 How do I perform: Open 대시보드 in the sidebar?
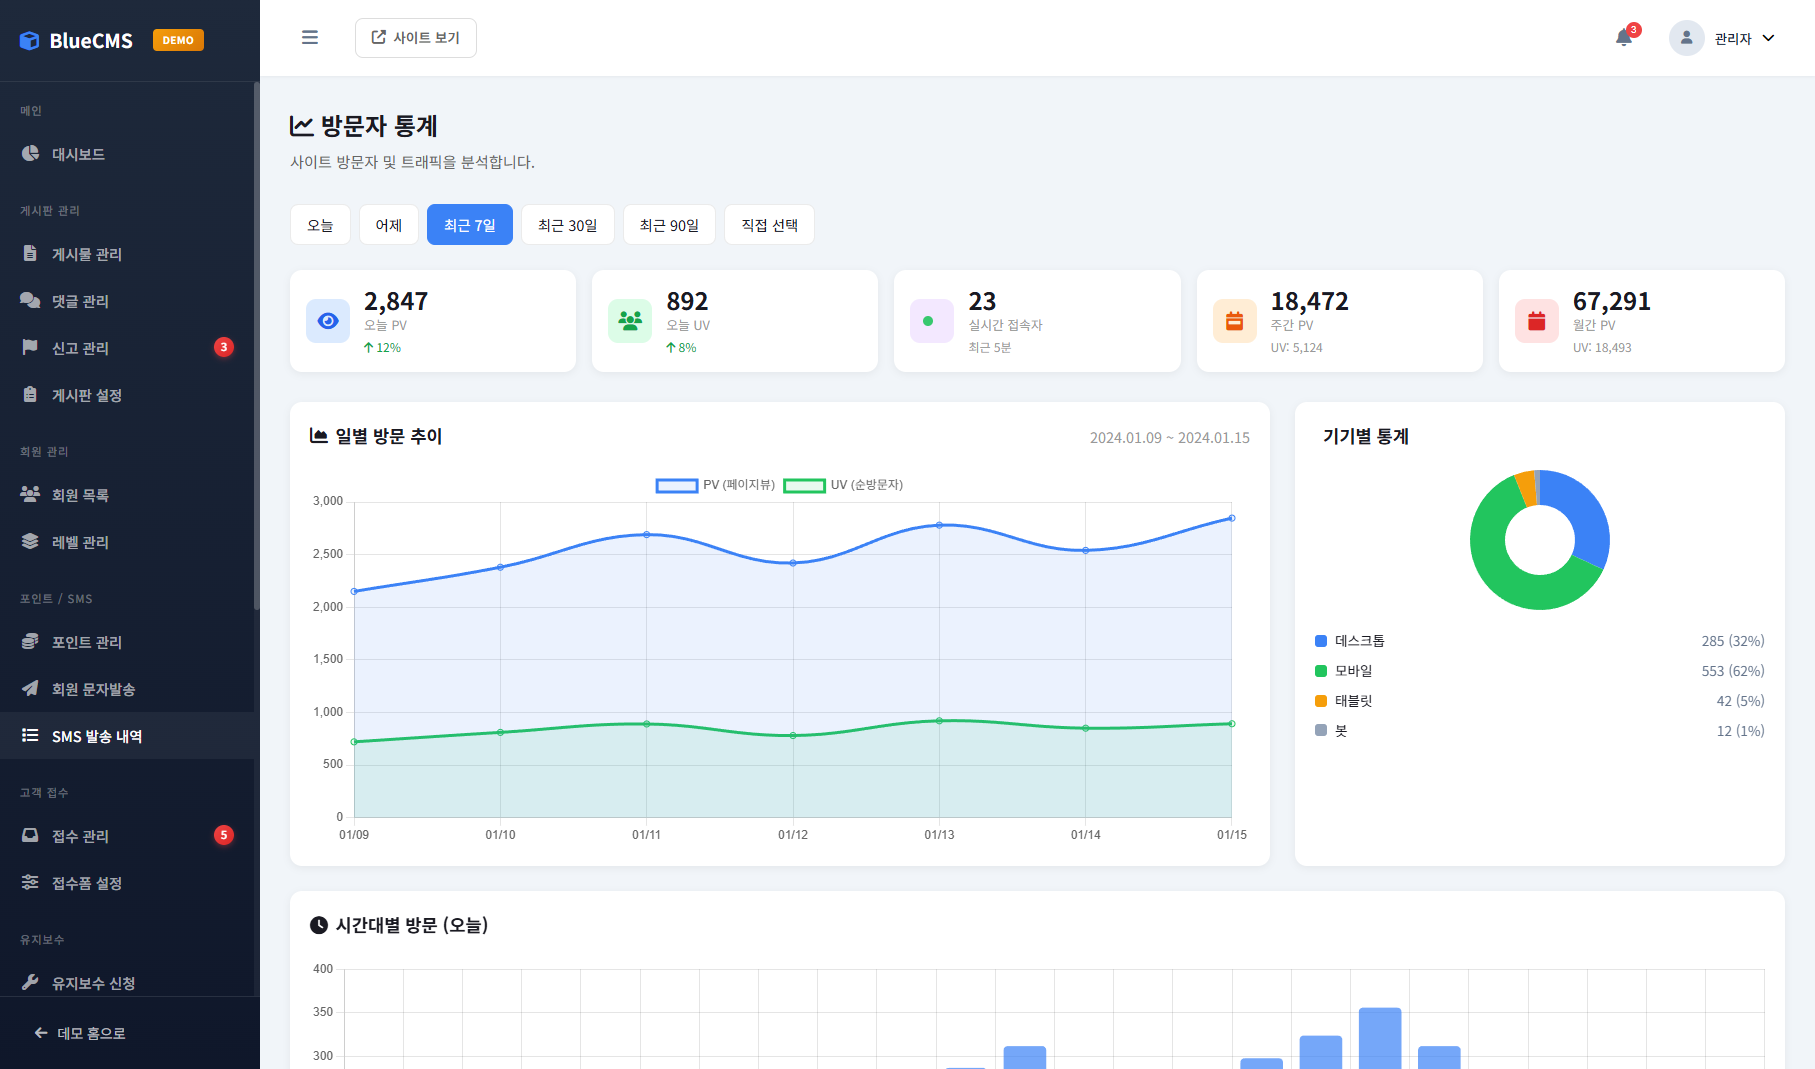[78, 154]
